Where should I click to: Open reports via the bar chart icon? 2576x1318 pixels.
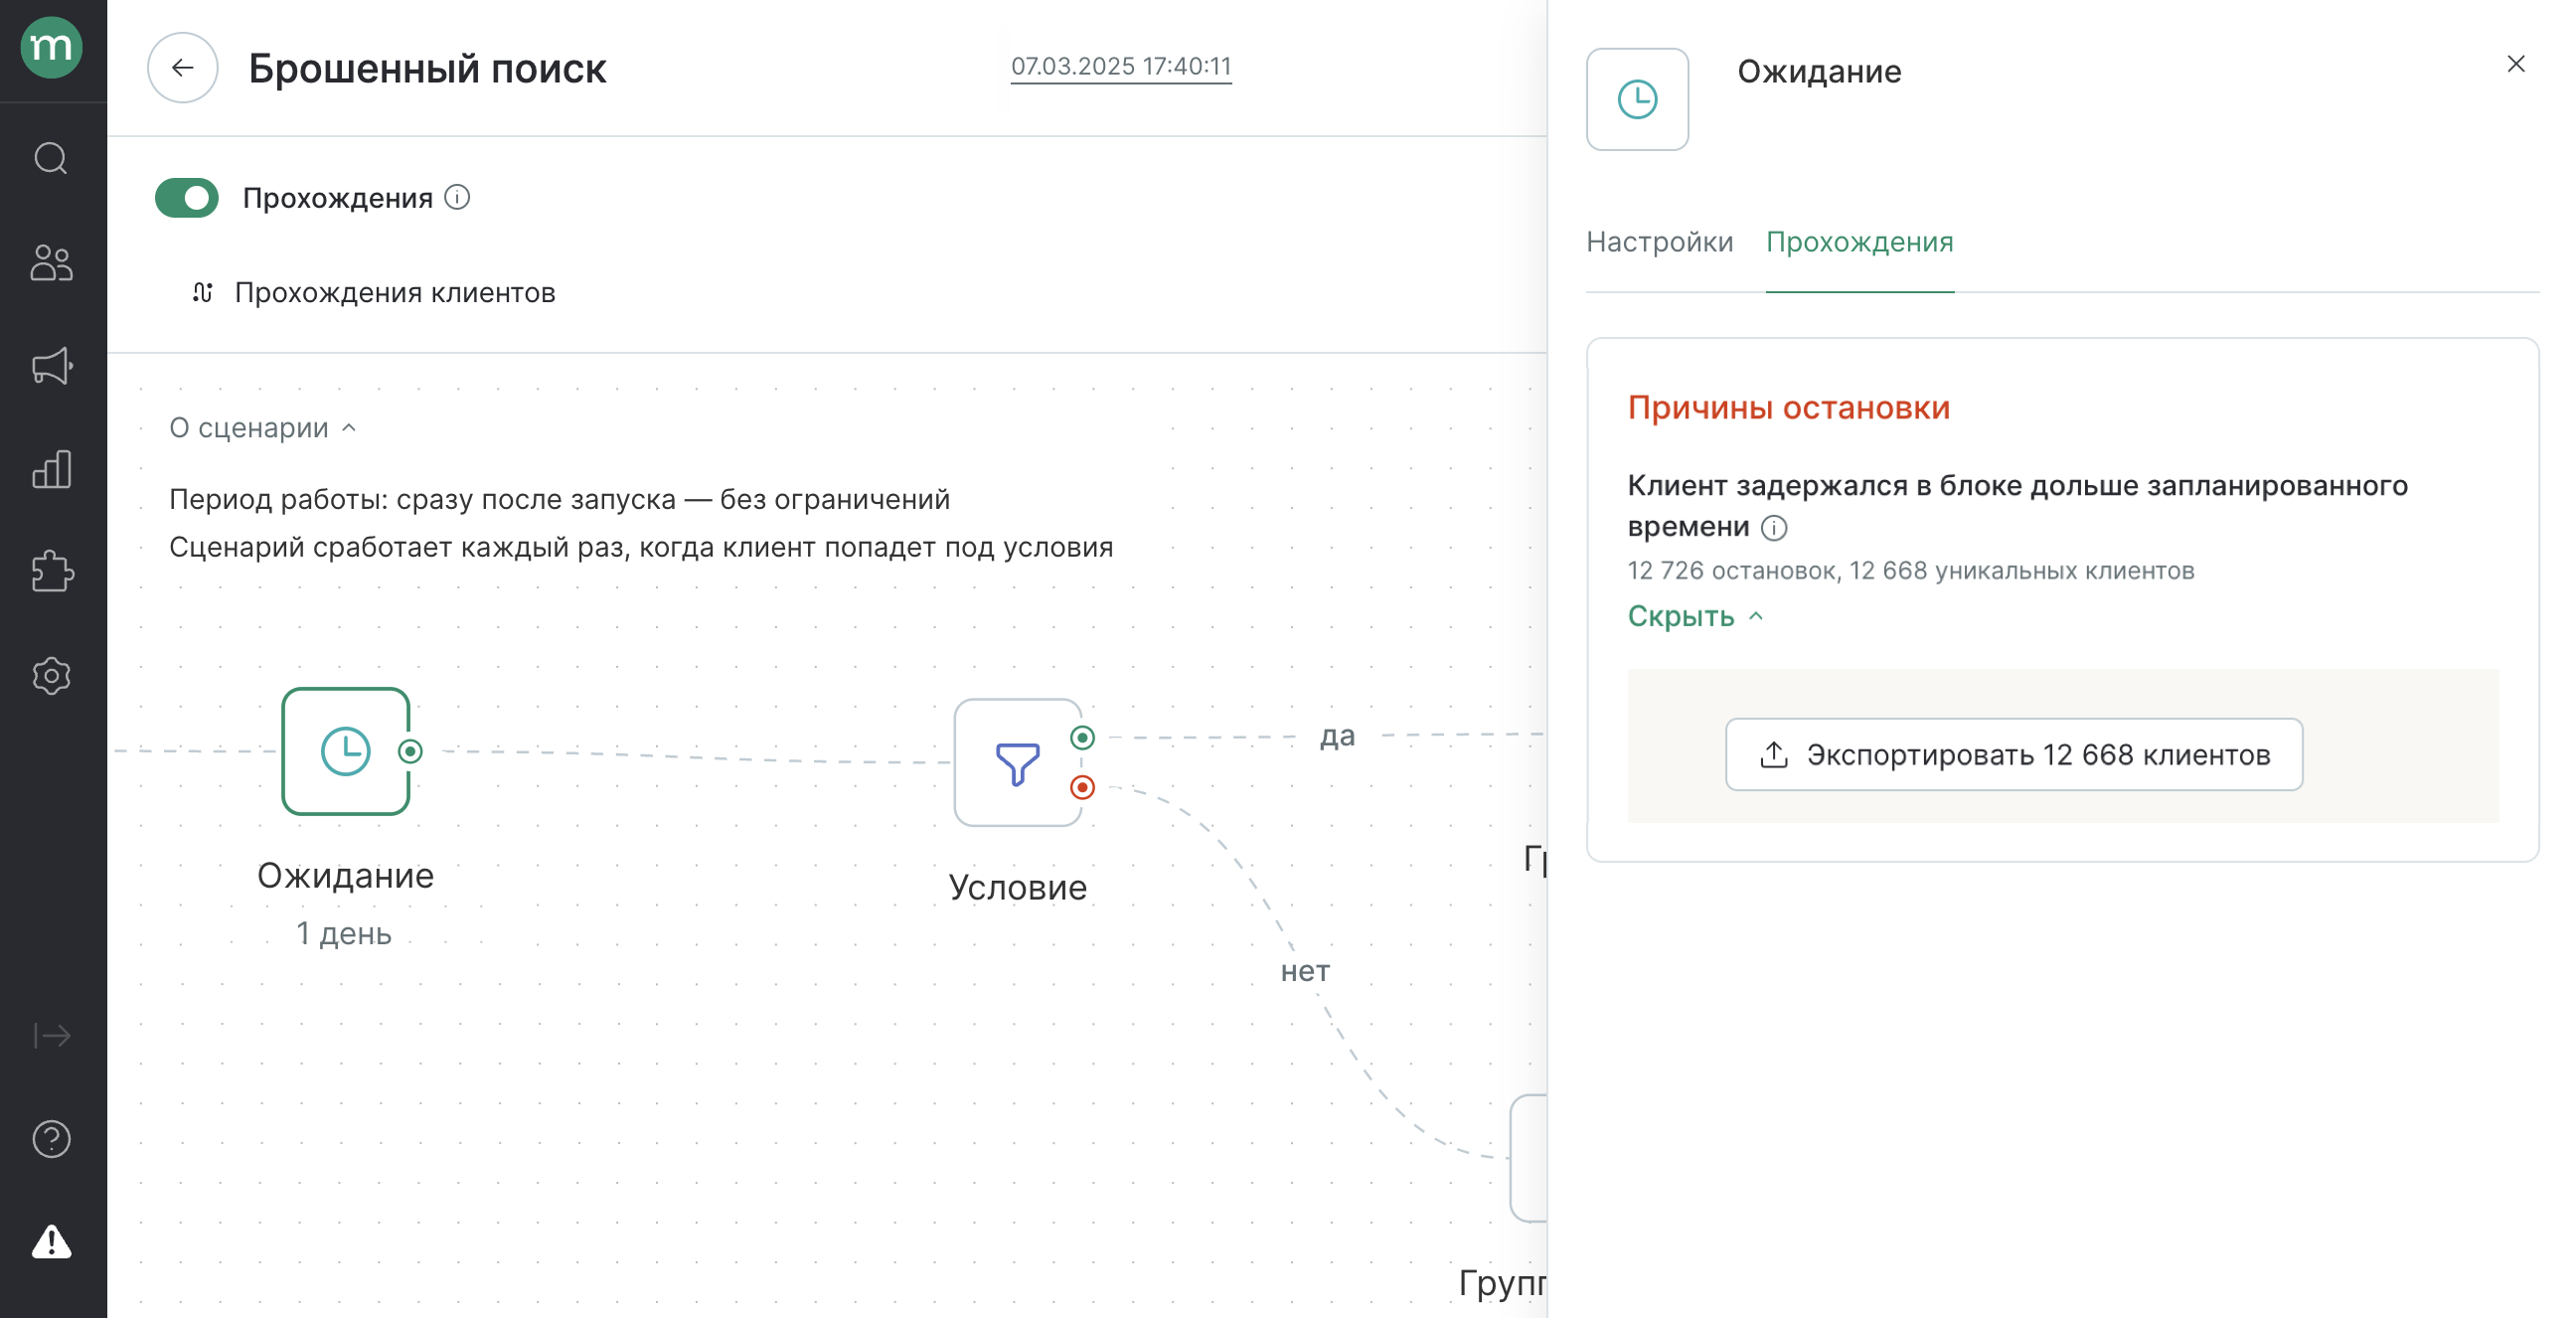pos(51,469)
